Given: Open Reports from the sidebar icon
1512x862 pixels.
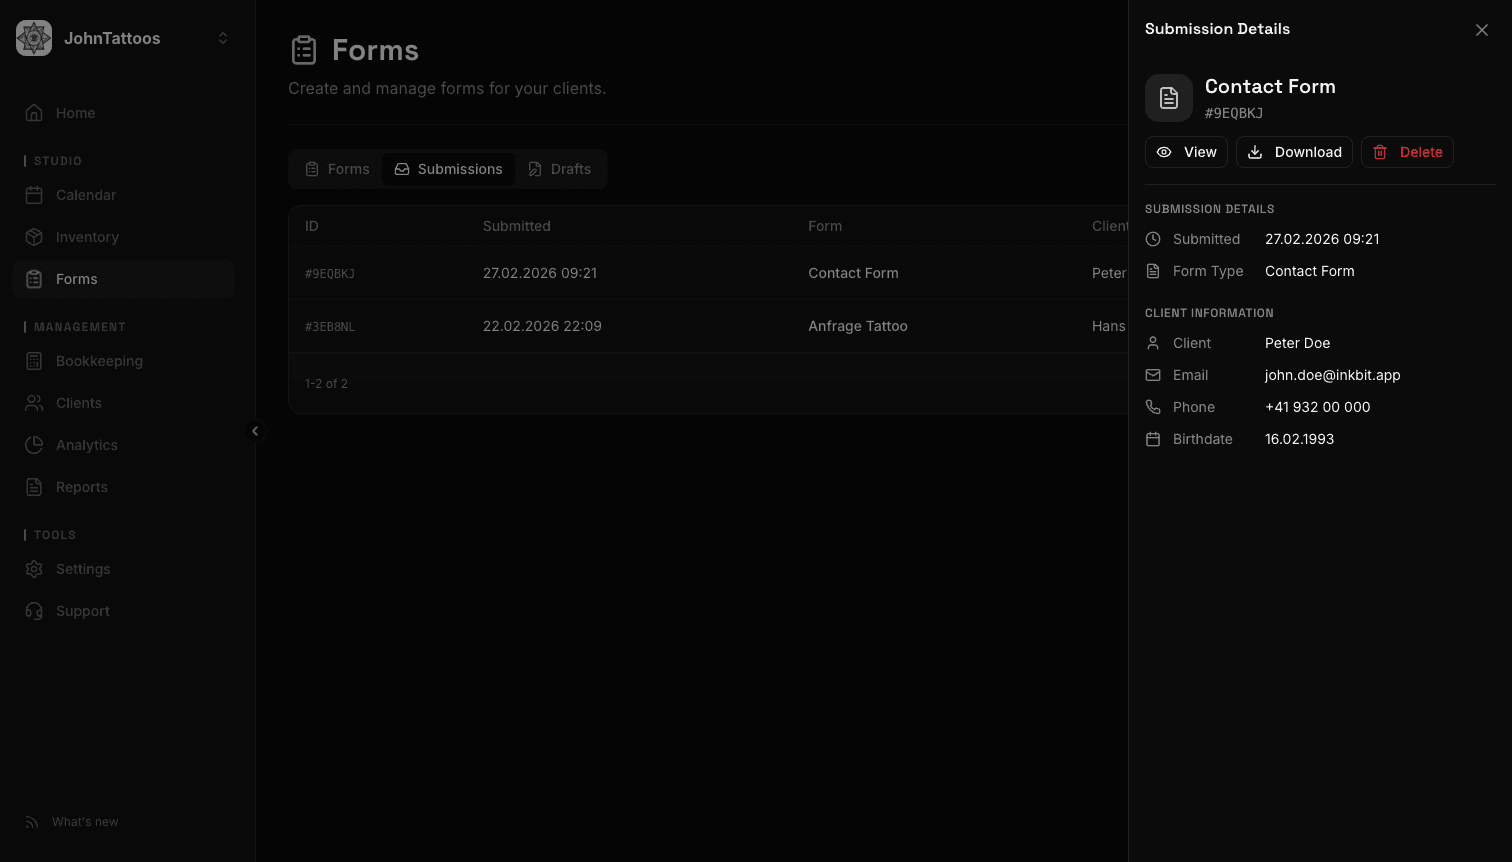Looking at the screenshot, I should point(33,487).
